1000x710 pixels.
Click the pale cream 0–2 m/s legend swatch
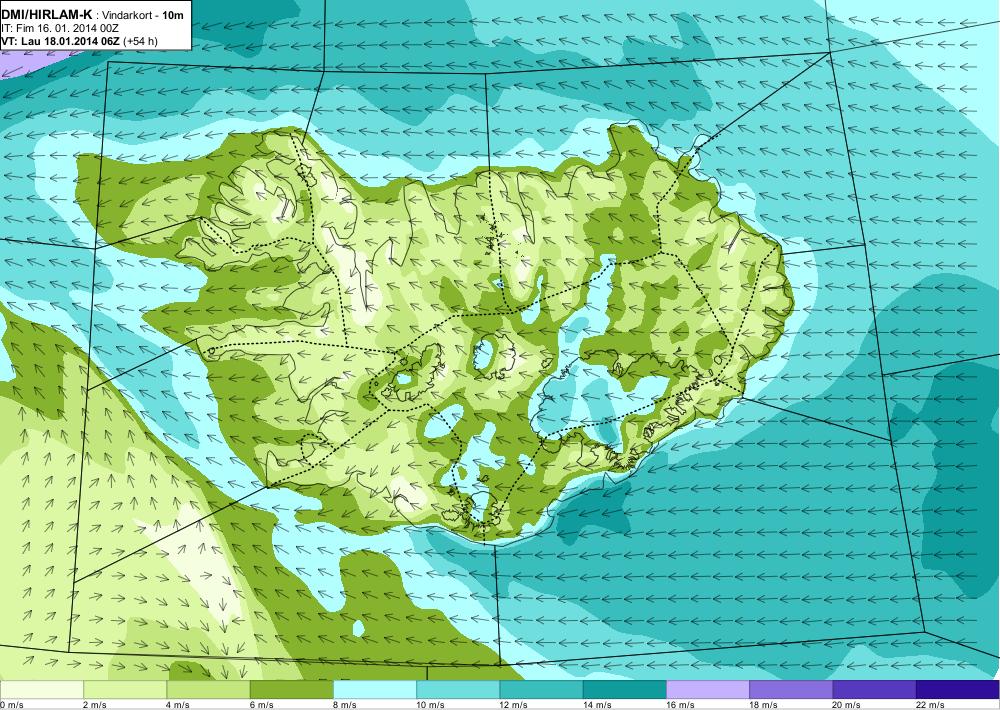41,690
